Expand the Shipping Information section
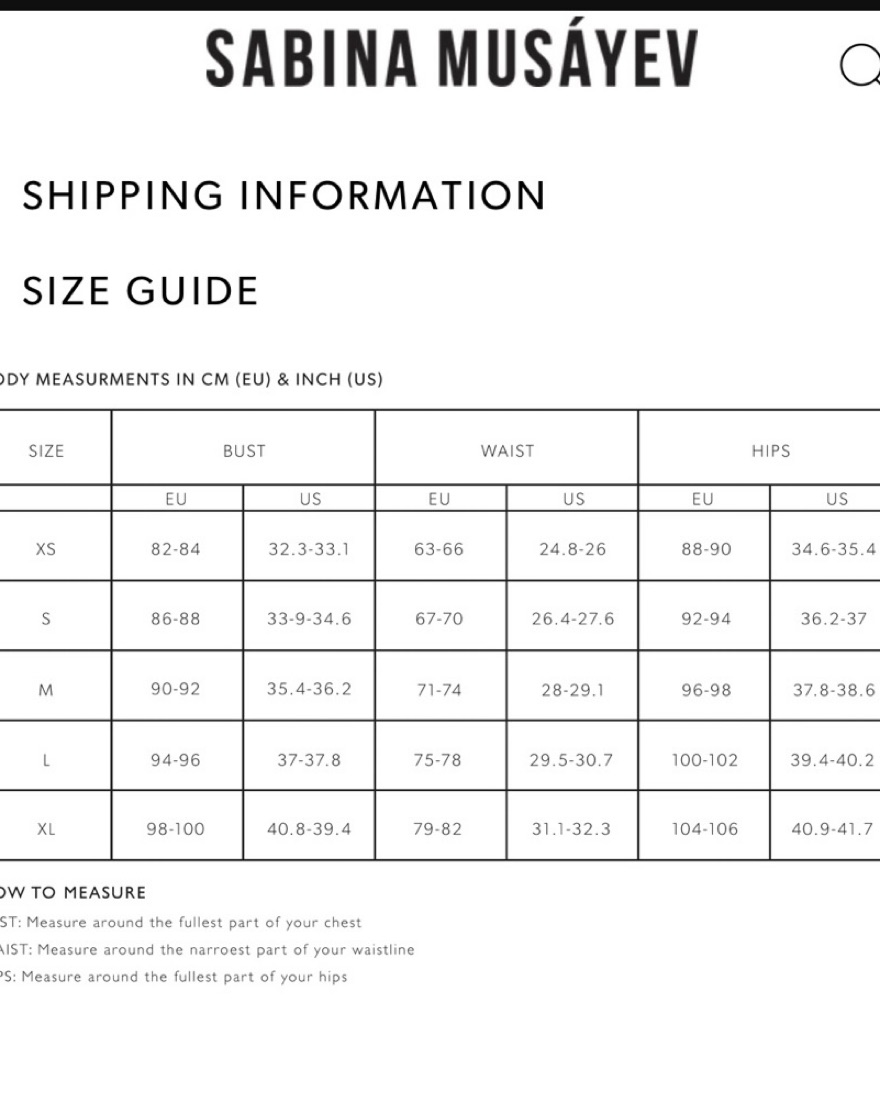 point(284,195)
